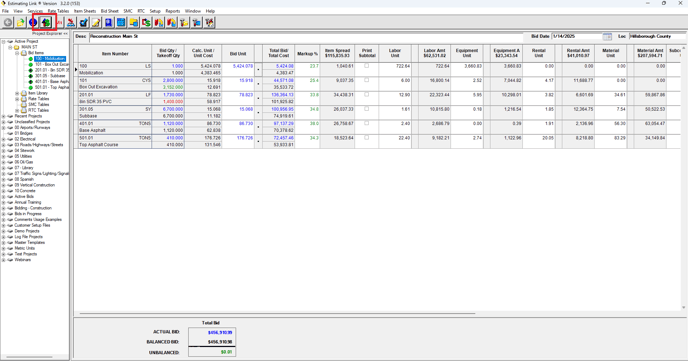The image size is (688, 361).
Task: Click green status dot beside 501.01 - Top Asphalt
Action: point(31,87)
